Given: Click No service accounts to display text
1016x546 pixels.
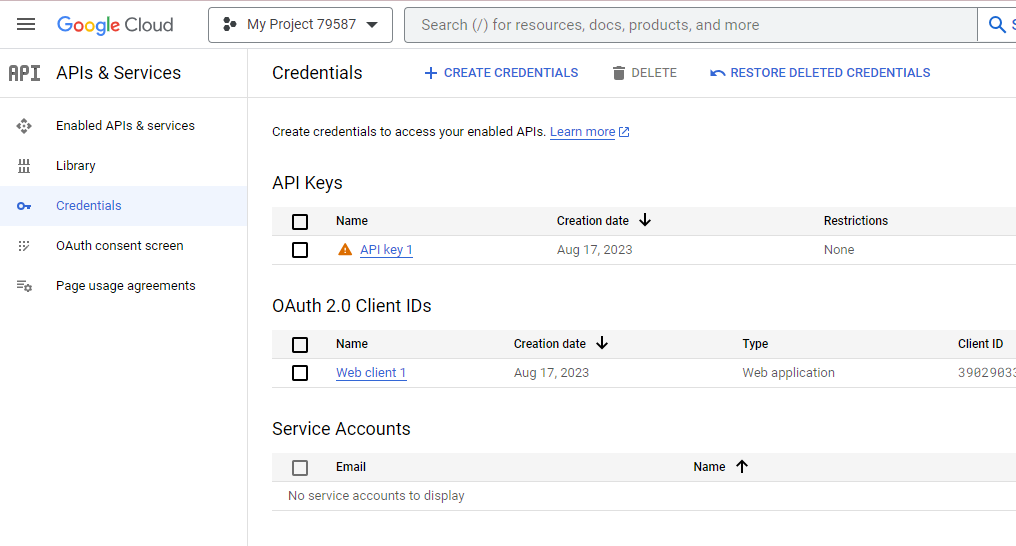Looking at the screenshot, I should coord(376,496).
